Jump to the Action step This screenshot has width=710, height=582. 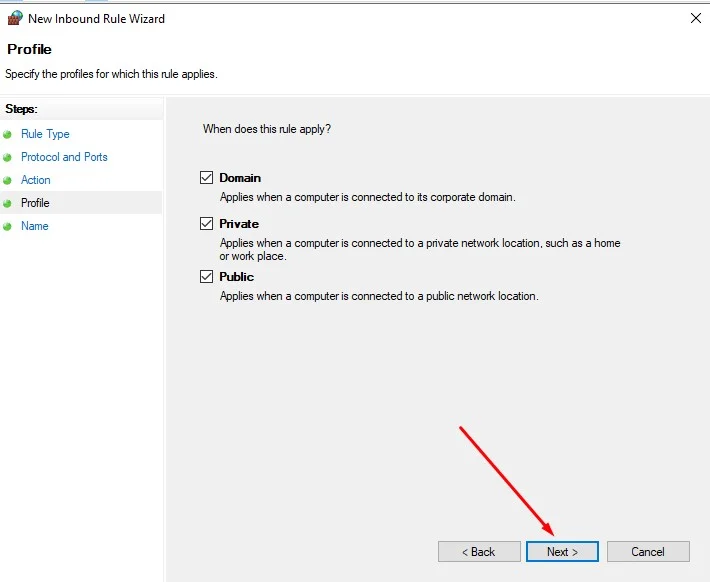pyautogui.click(x=36, y=180)
